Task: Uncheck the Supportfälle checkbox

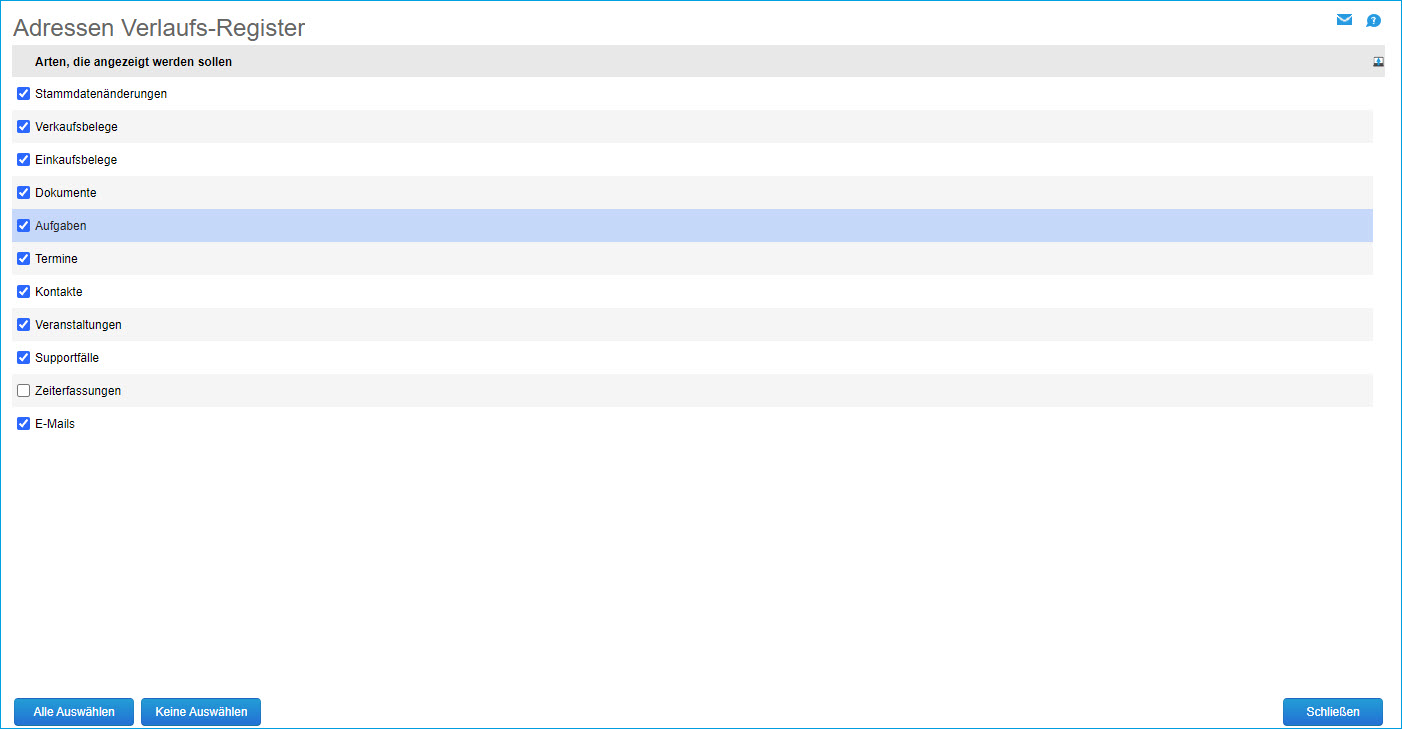Action: tap(24, 358)
